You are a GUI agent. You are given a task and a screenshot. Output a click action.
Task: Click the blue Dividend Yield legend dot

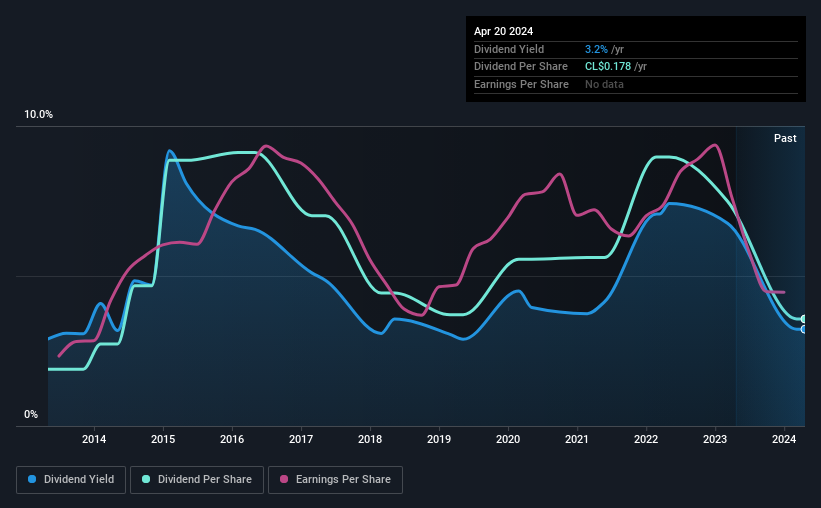click(32, 479)
